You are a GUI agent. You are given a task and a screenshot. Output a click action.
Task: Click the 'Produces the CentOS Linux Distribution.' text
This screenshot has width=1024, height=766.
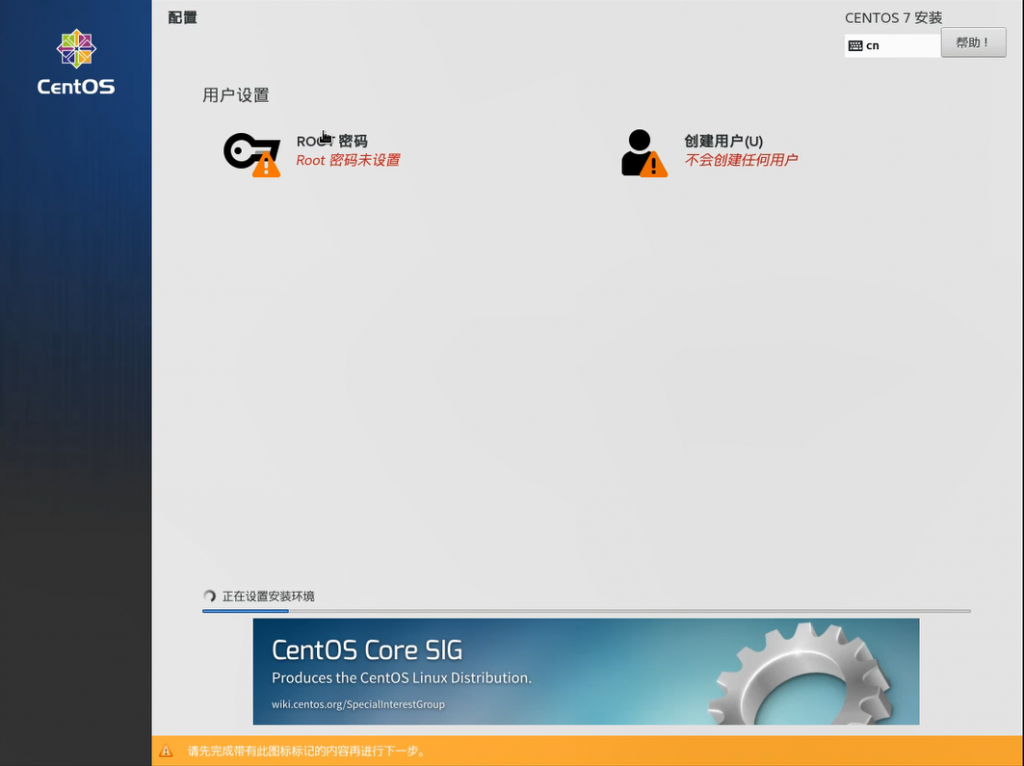pos(402,678)
